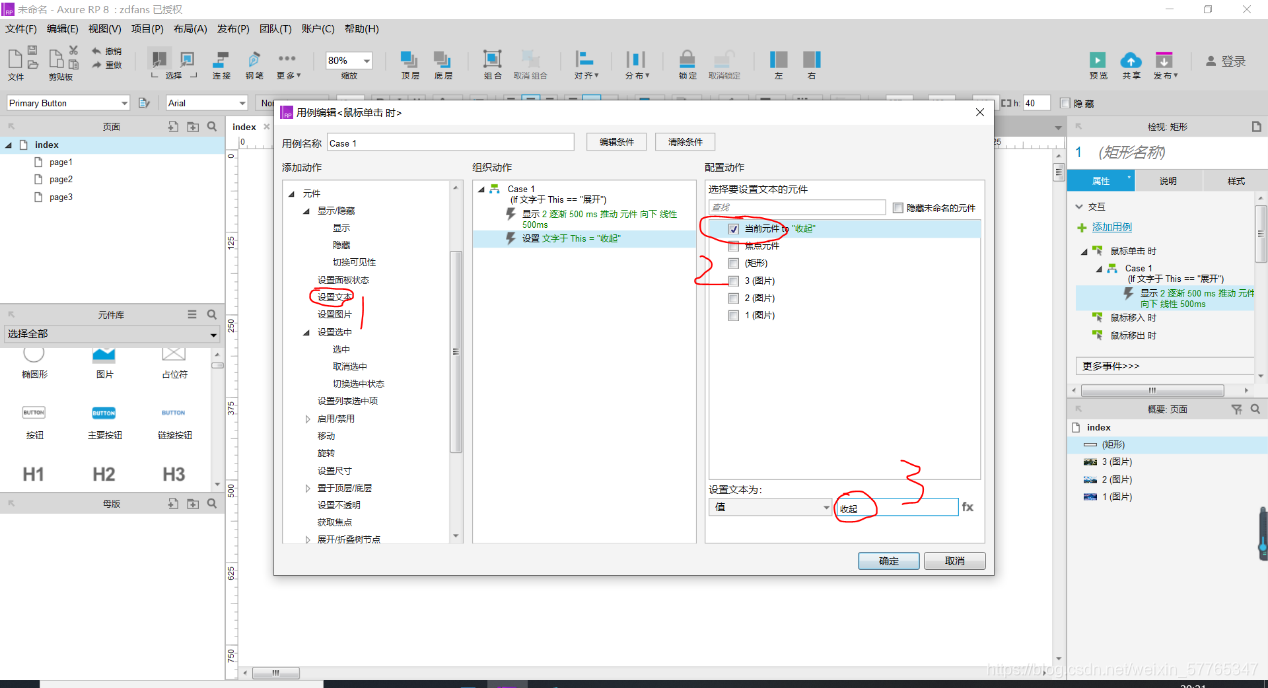
Task: Click the 共享 cloud share icon
Action: pos(1130,60)
